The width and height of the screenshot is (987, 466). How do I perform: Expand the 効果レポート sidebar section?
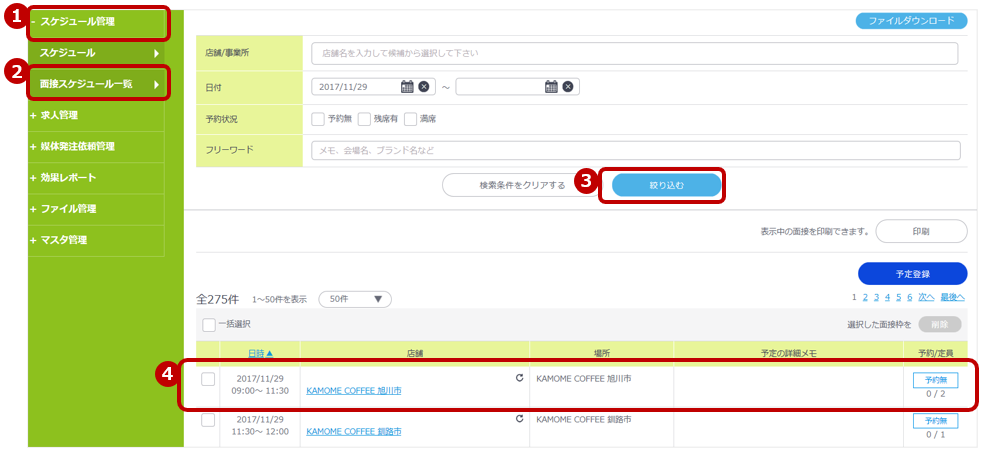(68, 178)
